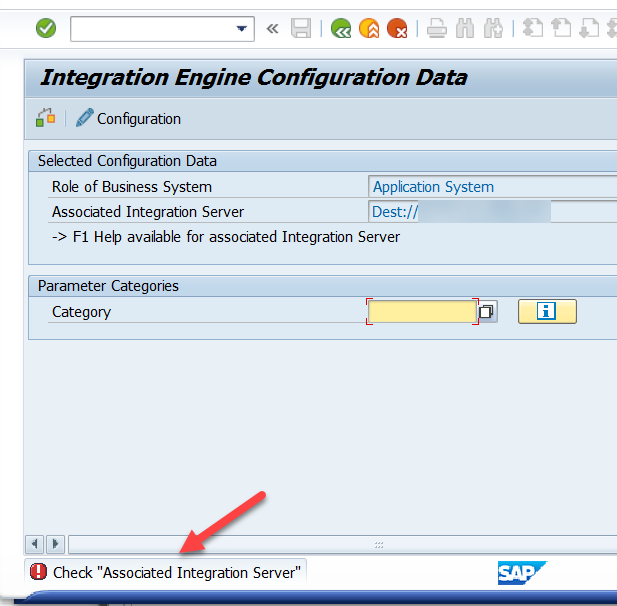Click the red Cancel icon
Screen dimensions: 617x606
point(397,28)
